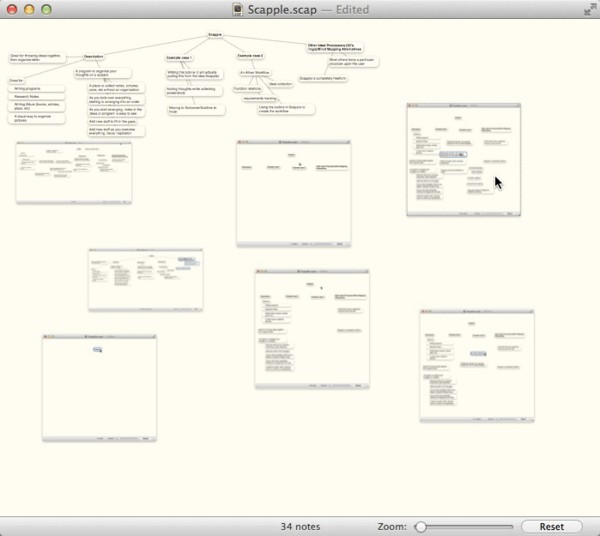The width and height of the screenshot is (600, 536).
Task: Select the wide thumbnail with blue highlighted notes
Action: [x=145, y=280]
